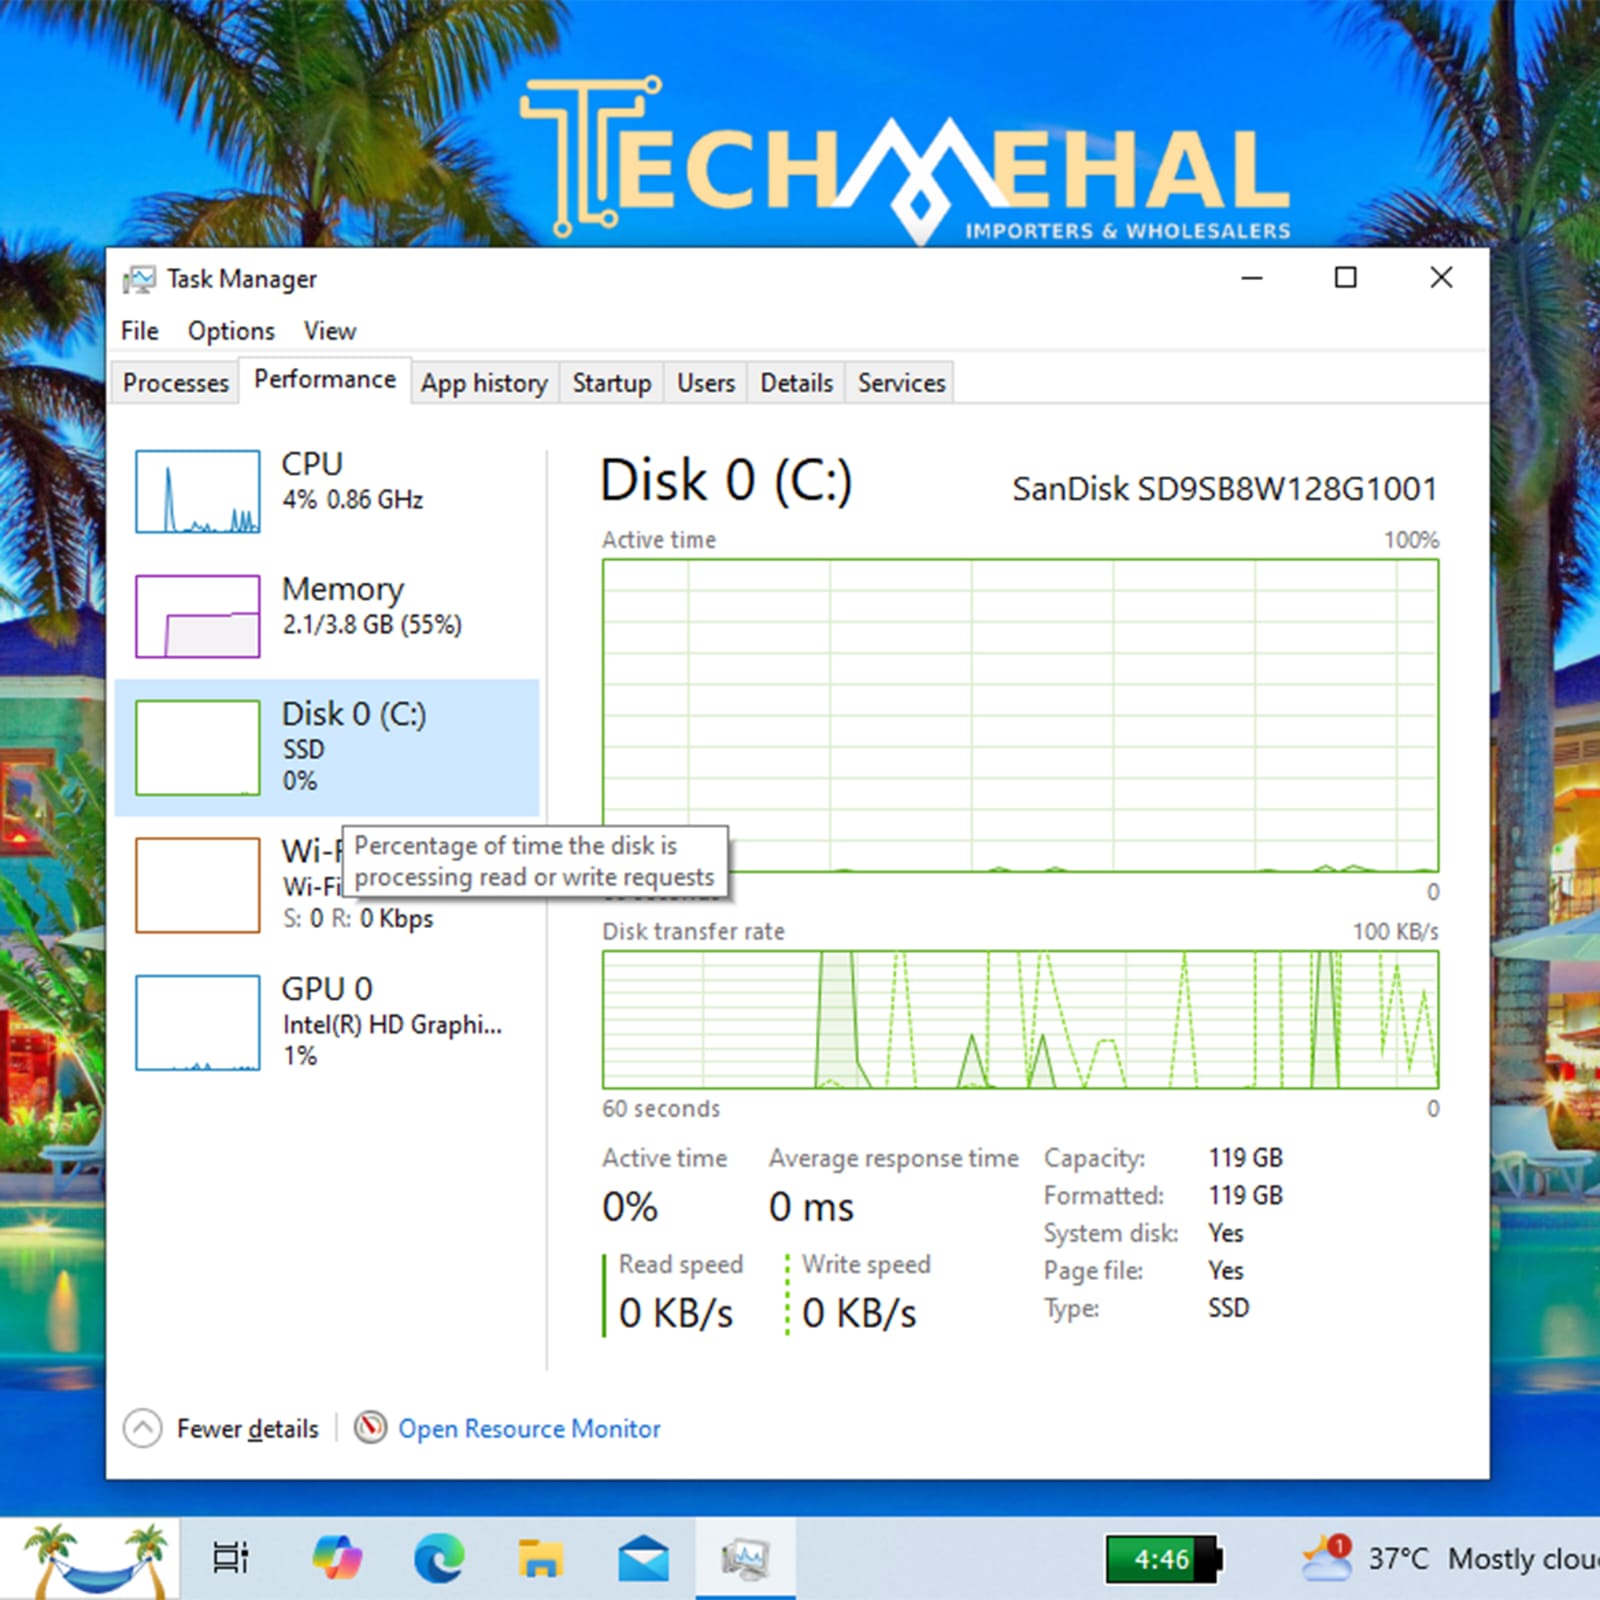
Task: Open the File menu
Action: pyautogui.click(x=140, y=331)
